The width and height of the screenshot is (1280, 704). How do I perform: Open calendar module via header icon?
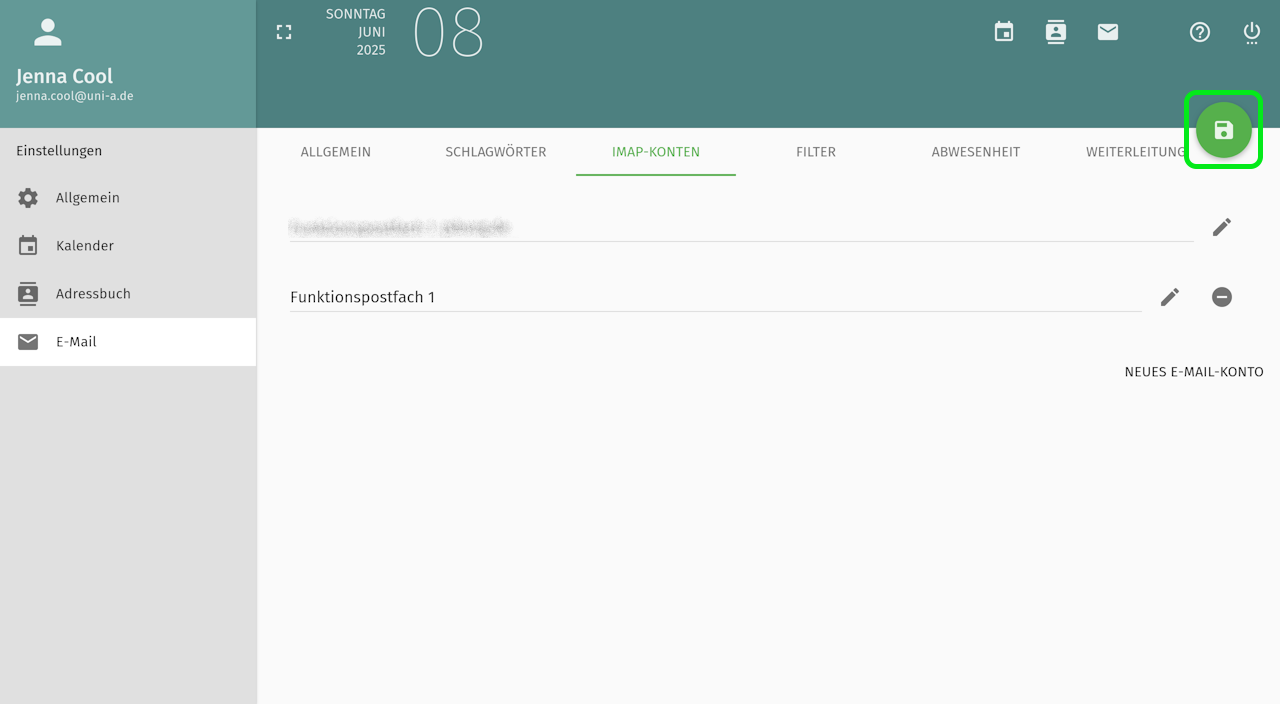1004,32
